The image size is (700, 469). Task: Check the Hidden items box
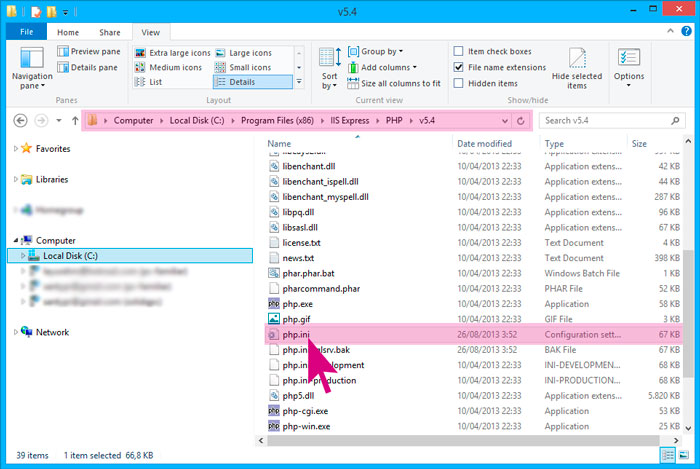coord(459,83)
